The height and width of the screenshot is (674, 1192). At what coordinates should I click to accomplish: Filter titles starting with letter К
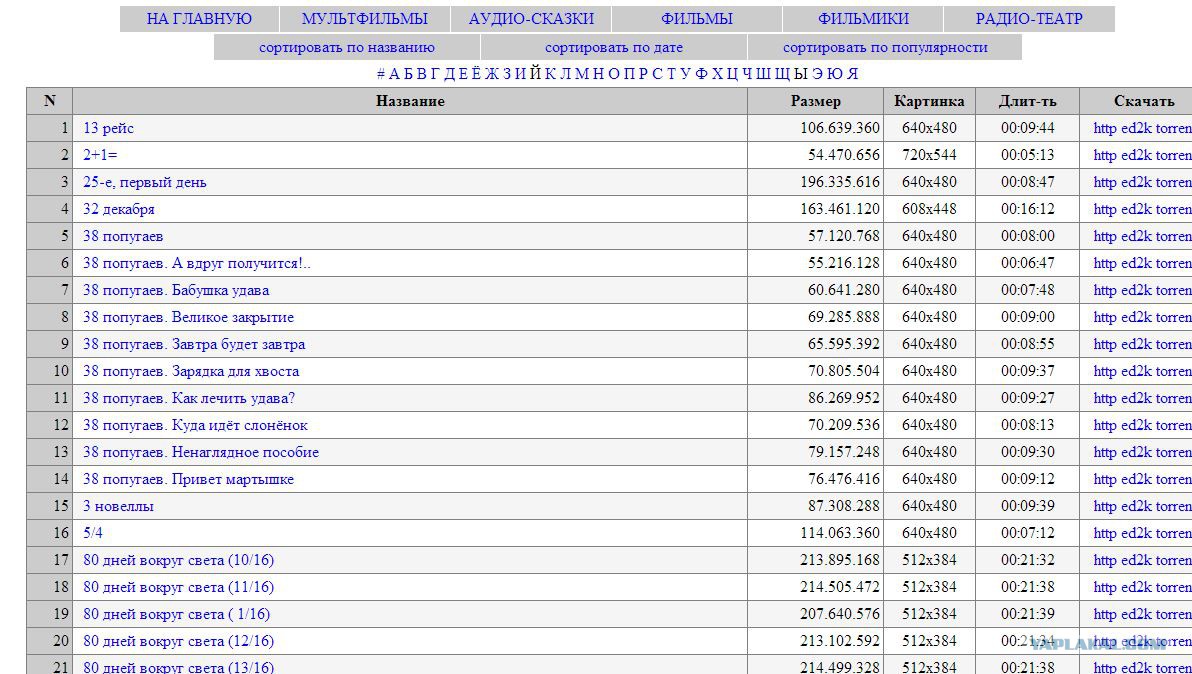[550, 74]
